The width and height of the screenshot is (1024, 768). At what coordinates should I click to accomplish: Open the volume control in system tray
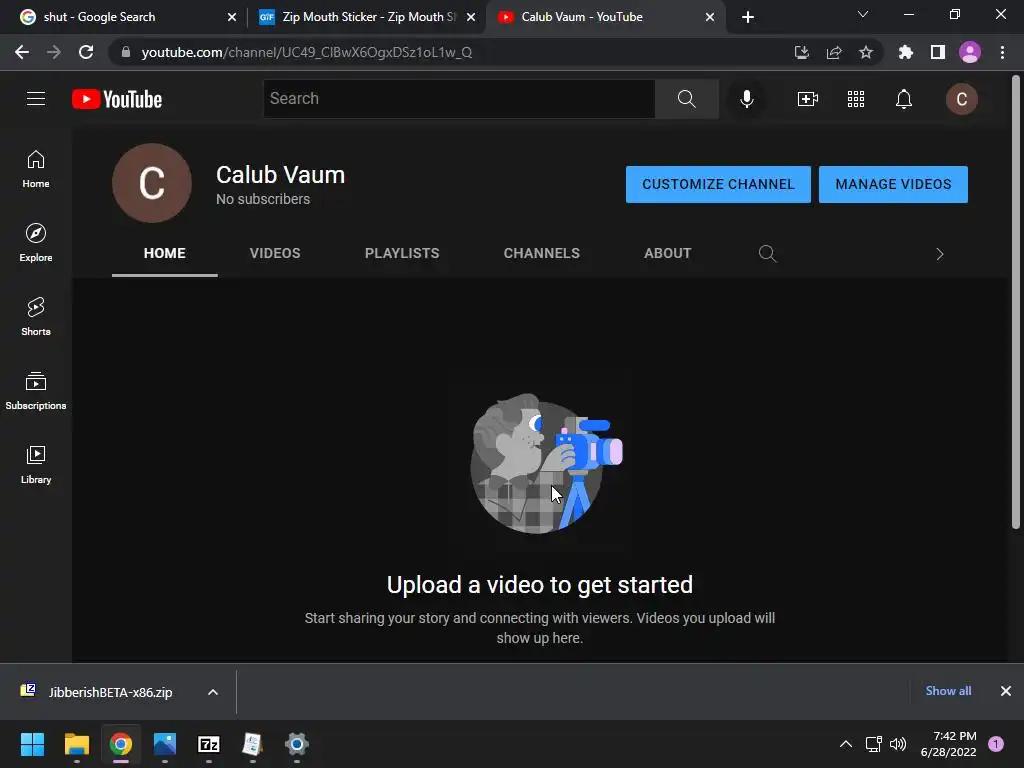(899, 744)
